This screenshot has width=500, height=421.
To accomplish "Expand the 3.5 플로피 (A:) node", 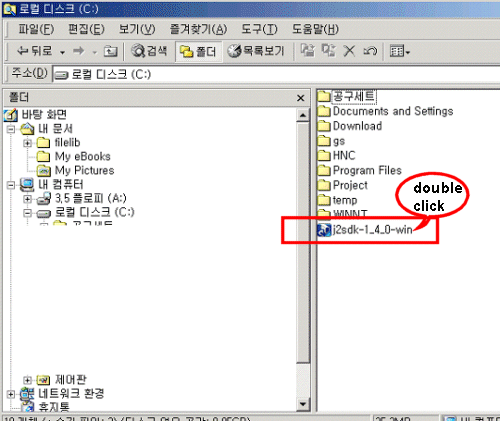I will click(28, 199).
